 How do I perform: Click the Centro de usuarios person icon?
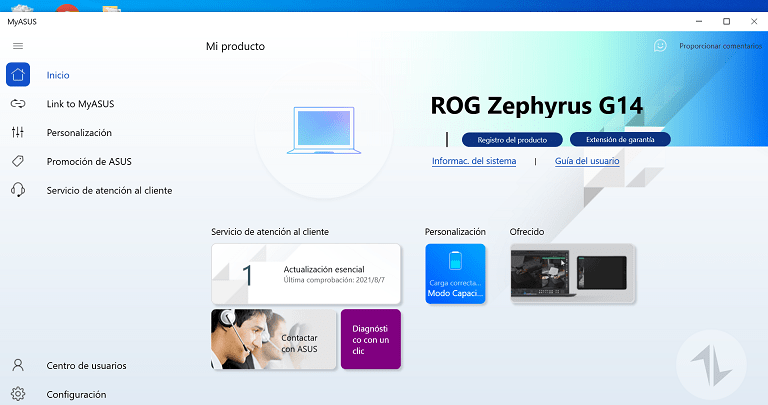tap(18, 365)
